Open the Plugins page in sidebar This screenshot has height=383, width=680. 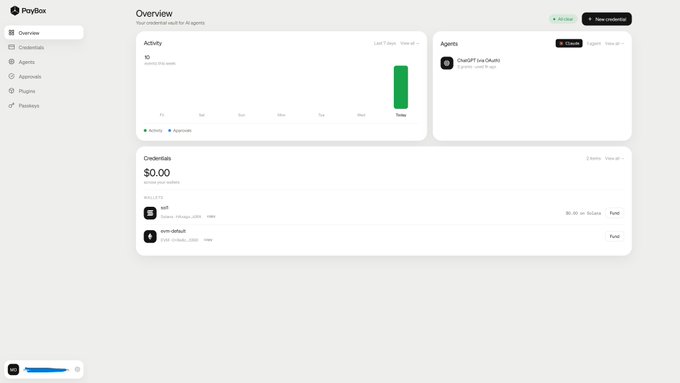[x=44, y=91]
